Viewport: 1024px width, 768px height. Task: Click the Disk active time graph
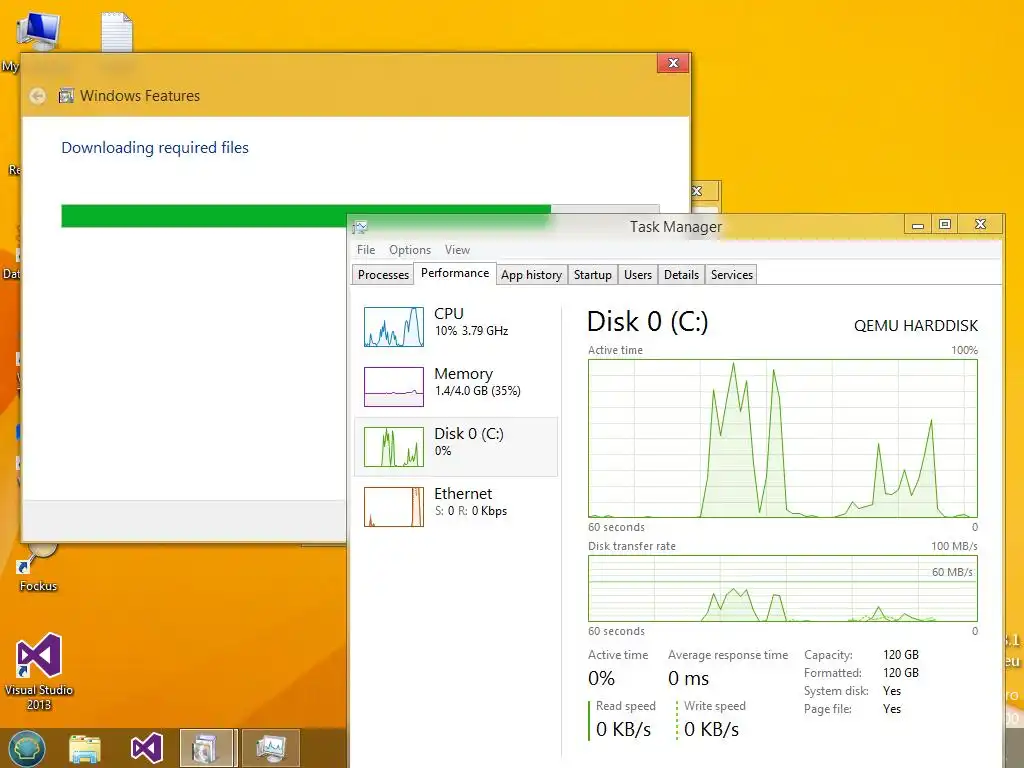point(782,438)
